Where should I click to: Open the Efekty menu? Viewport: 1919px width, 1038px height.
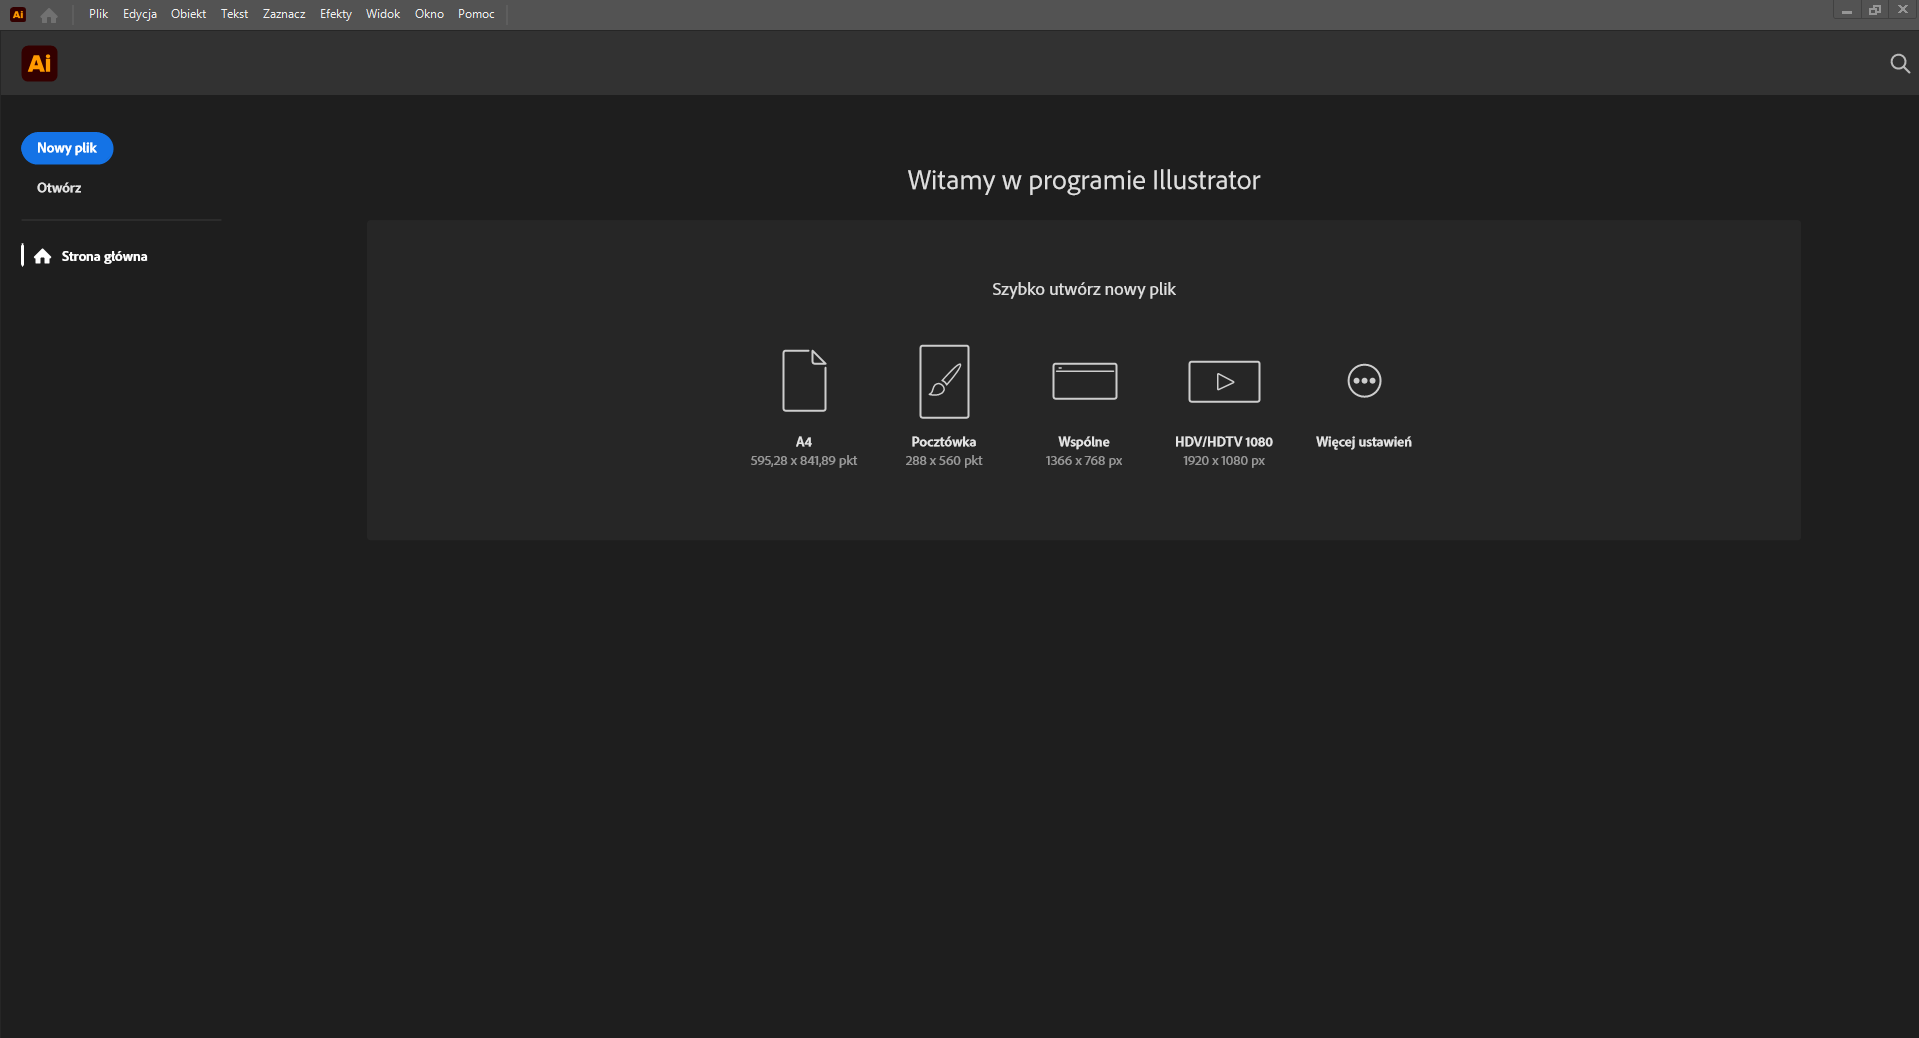click(x=336, y=14)
